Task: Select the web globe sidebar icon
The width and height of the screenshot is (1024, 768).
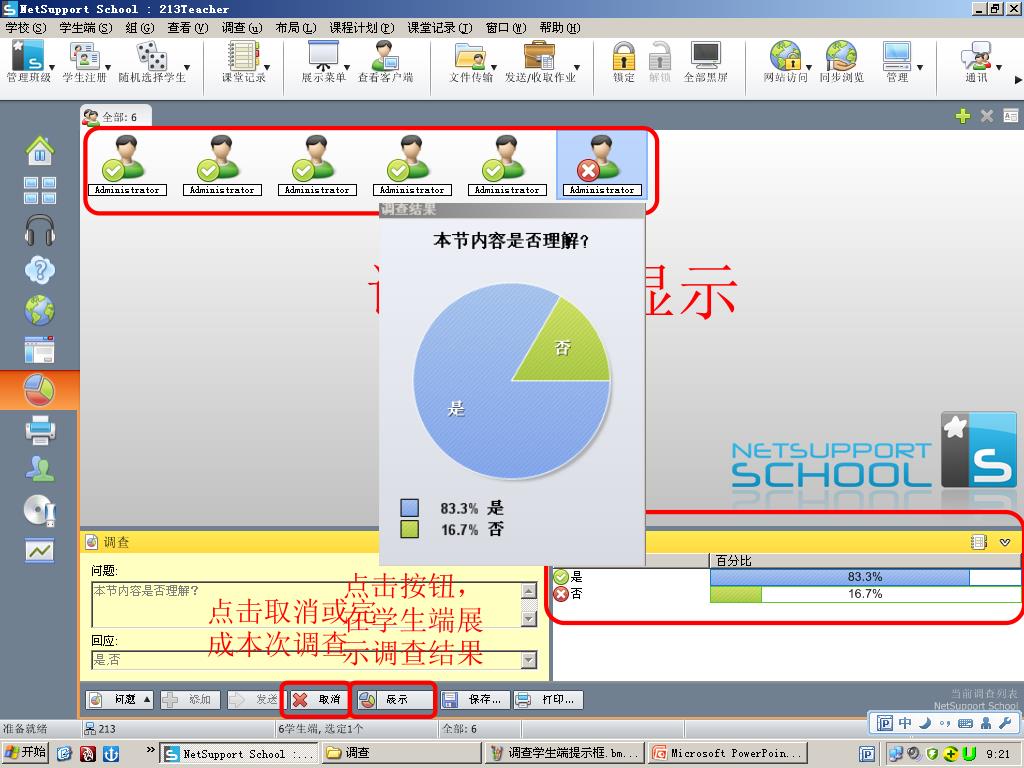Action: point(40,310)
